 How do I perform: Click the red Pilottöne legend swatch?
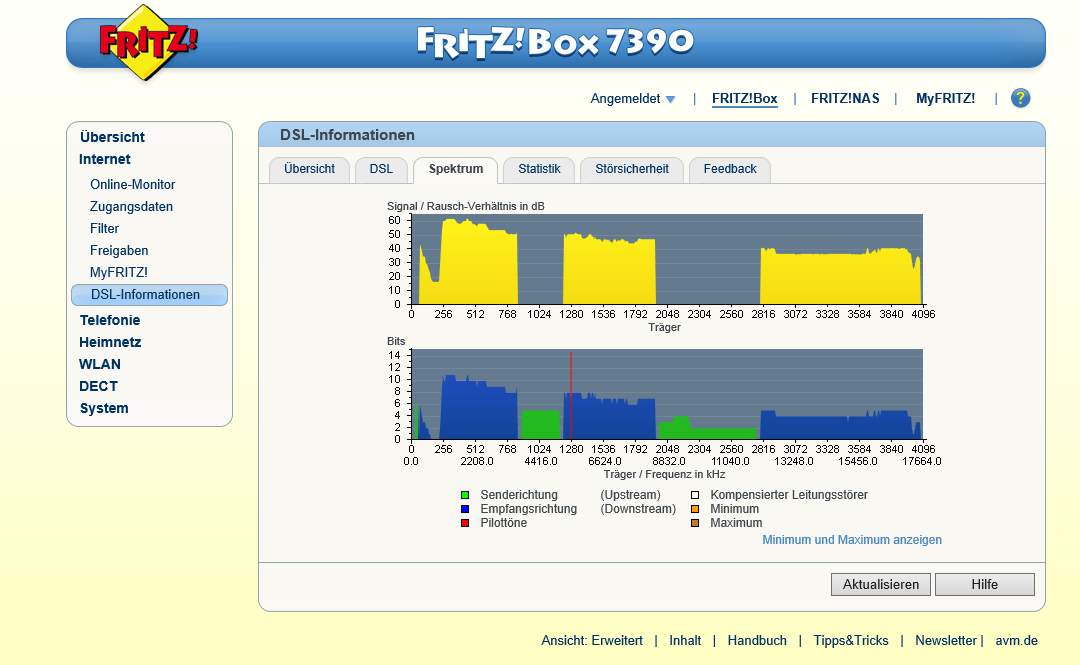click(465, 523)
